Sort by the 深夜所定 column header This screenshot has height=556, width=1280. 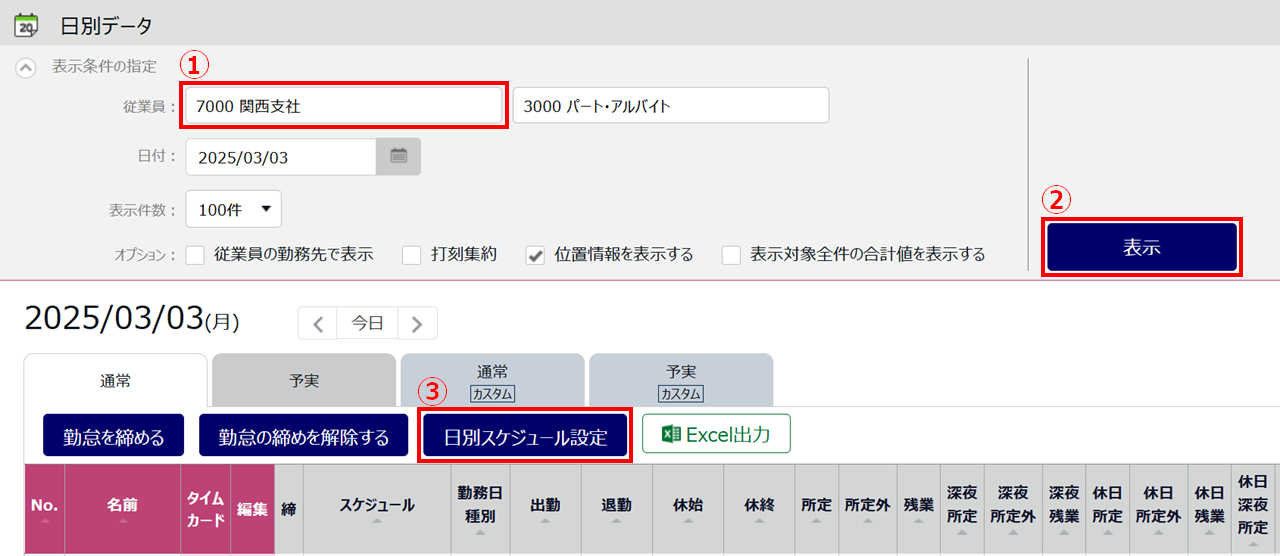coord(962,509)
